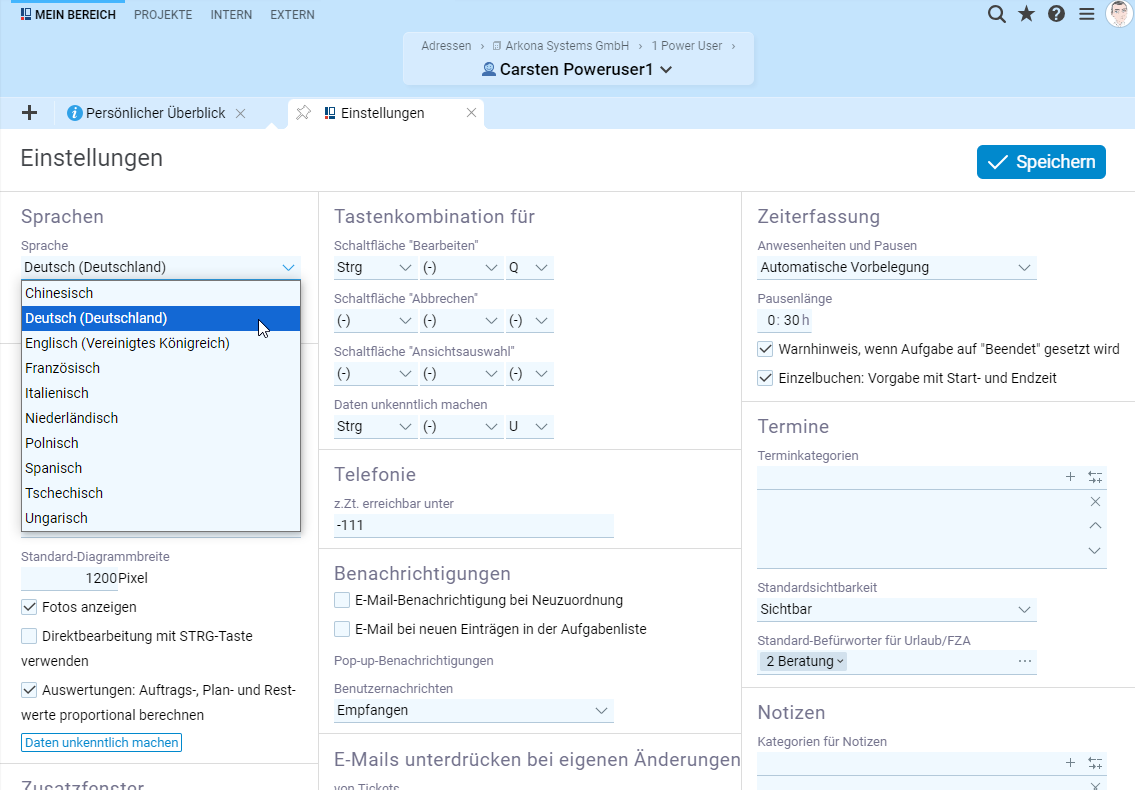Open Benutzernachrichten Empfangen dropdown
The image size is (1135, 790).
click(x=473, y=710)
